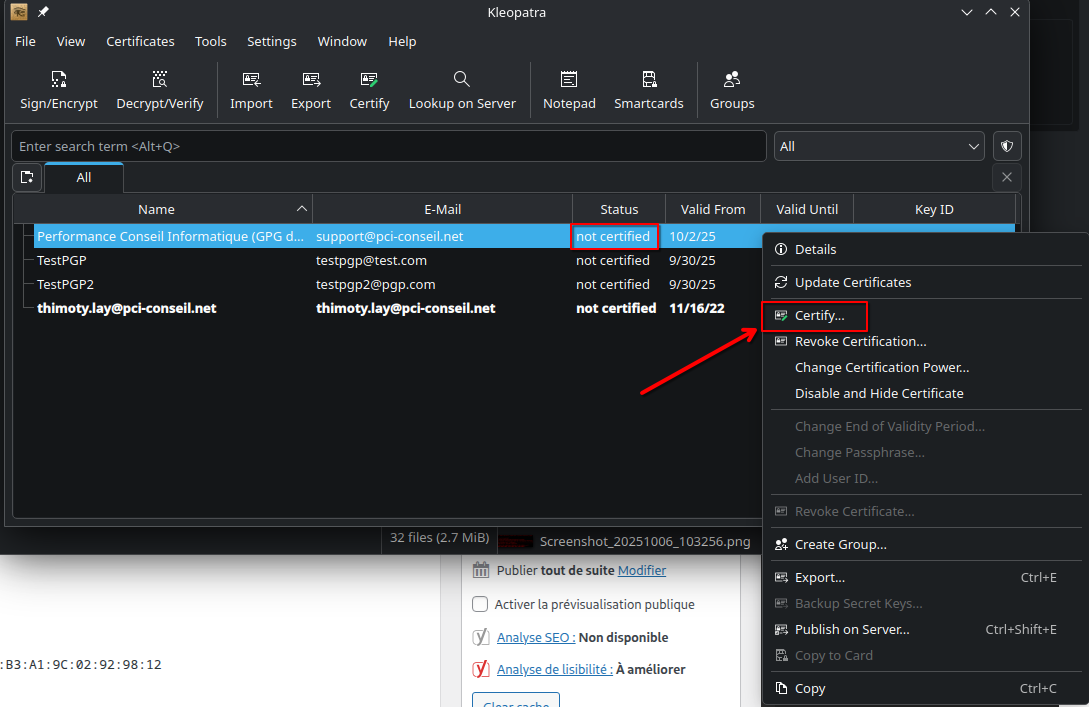Click the 'Modifier' link
This screenshot has height=707, width=1089.
[642, 570]
